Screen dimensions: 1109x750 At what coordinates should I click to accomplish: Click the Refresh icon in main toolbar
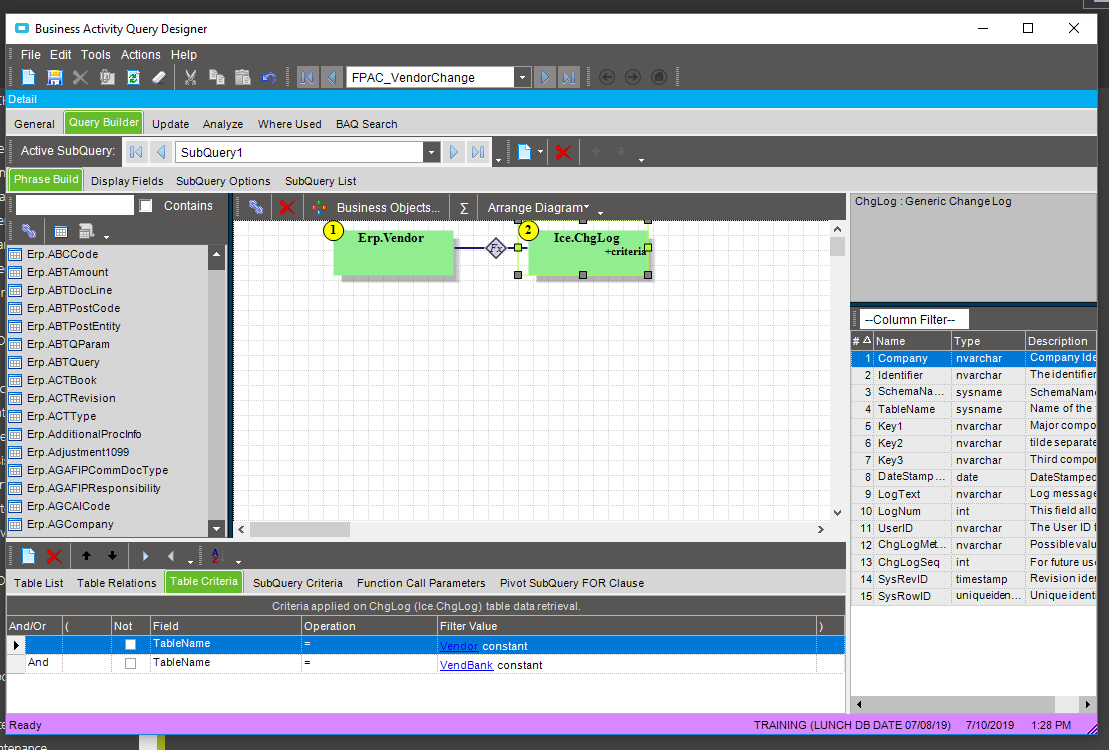132,77
